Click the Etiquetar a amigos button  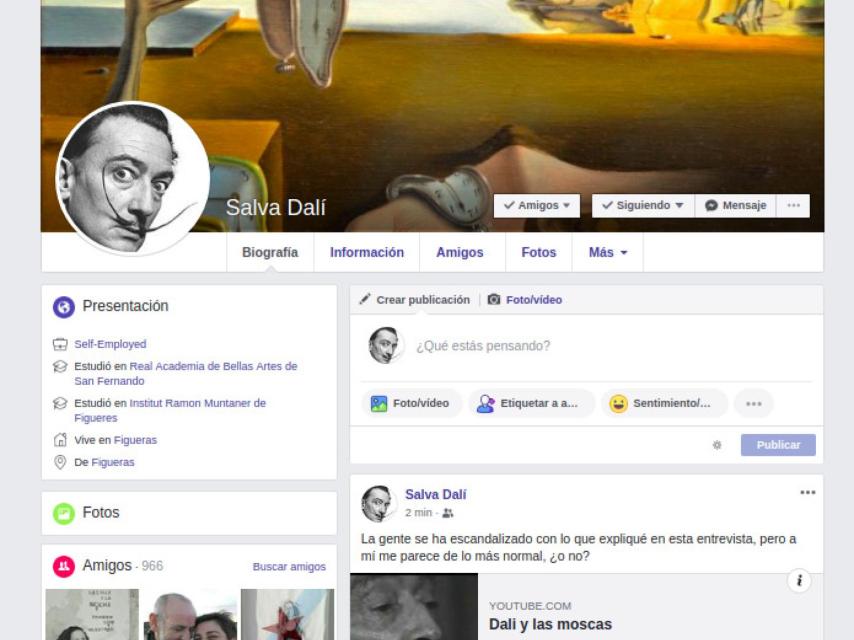pyautogui.click(x=531, y=404)
